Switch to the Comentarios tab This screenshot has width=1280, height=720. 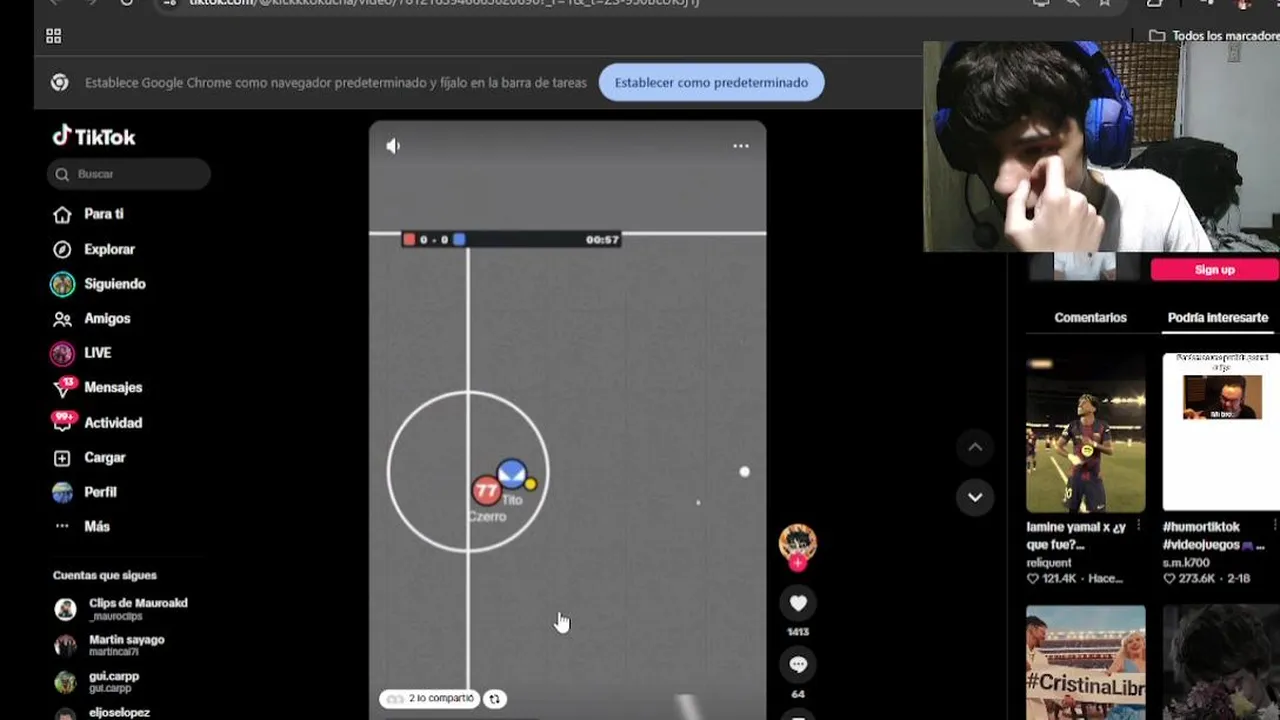pyautogui.click(x=1090, y=317)
